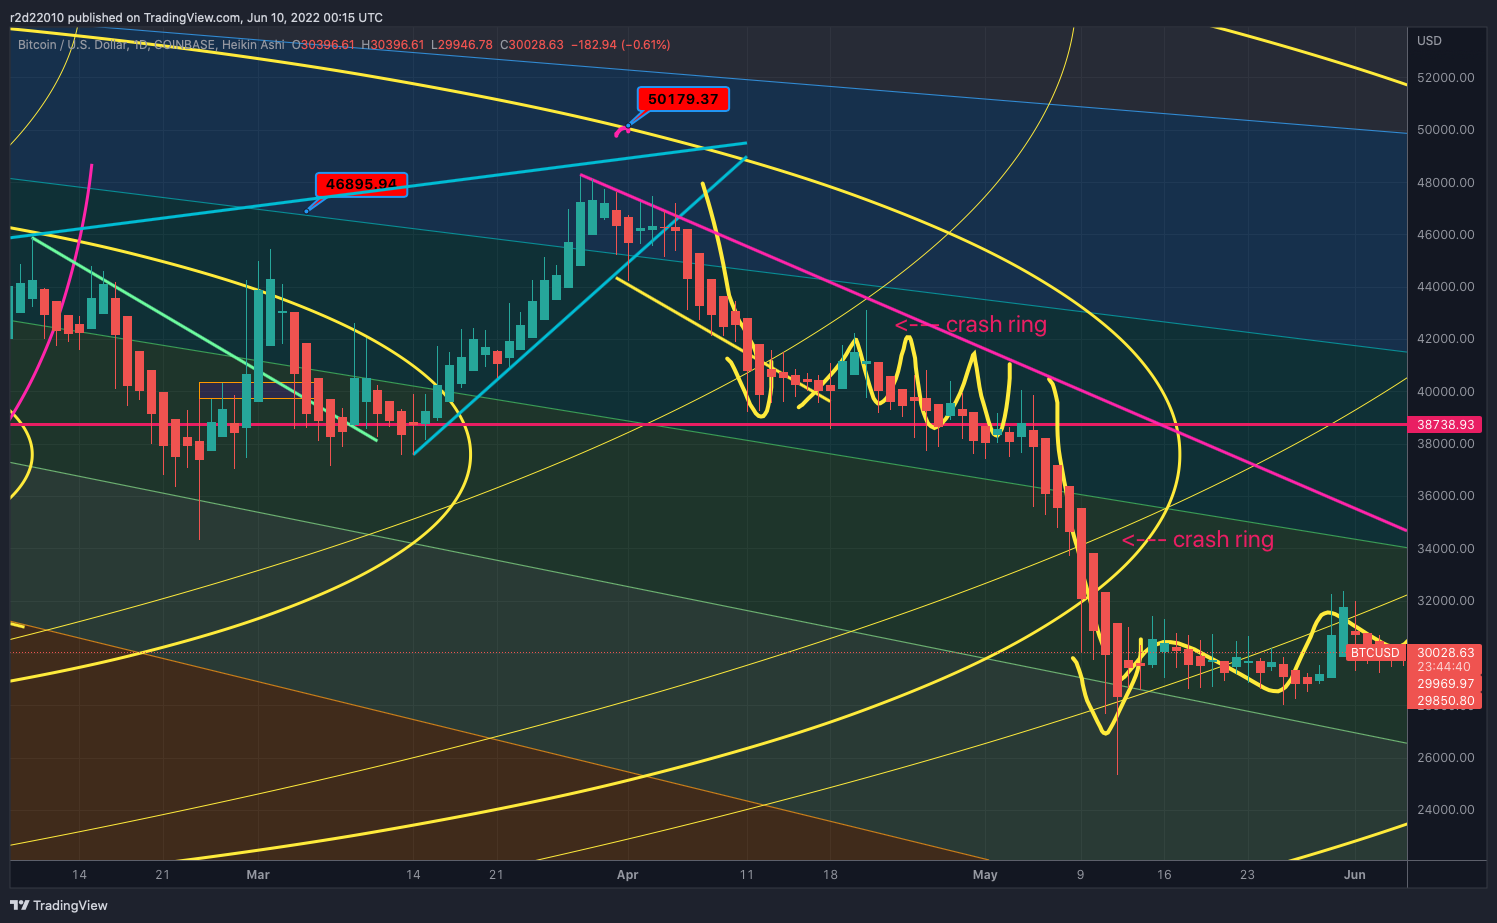Select the crash ring label near 34000

[1198, 540]
